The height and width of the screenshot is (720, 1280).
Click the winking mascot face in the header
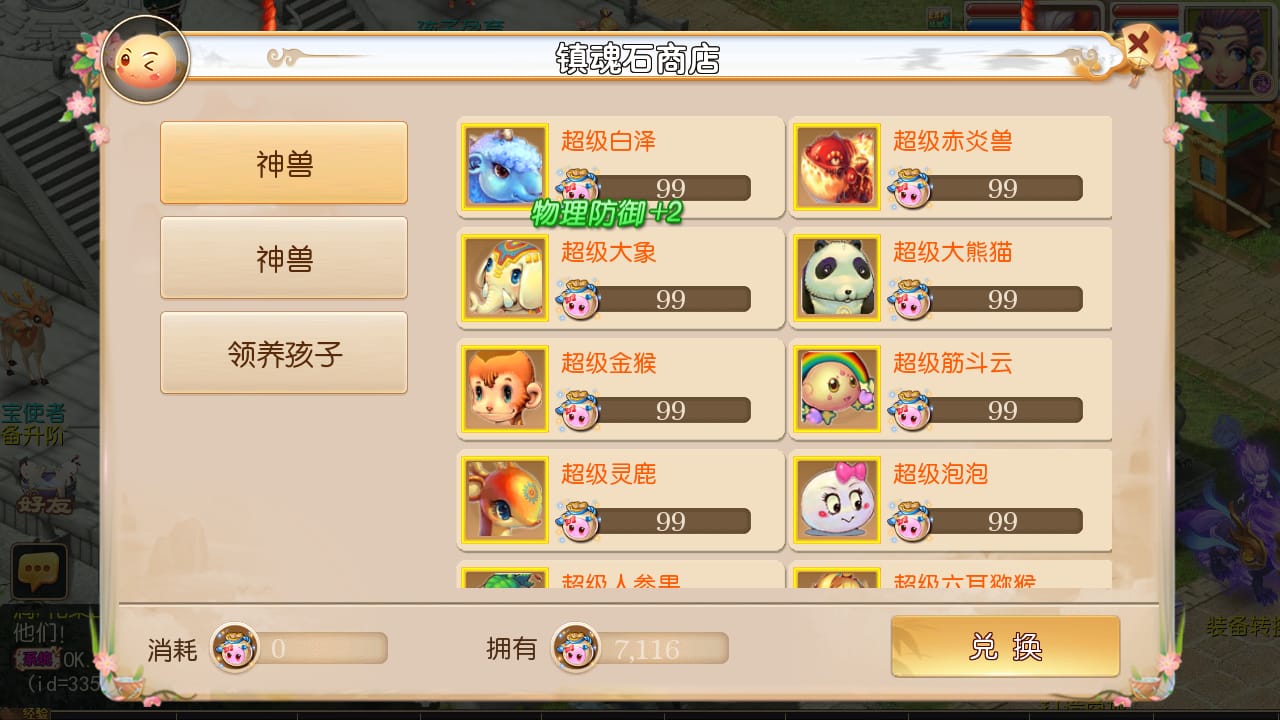click(146, 60)
